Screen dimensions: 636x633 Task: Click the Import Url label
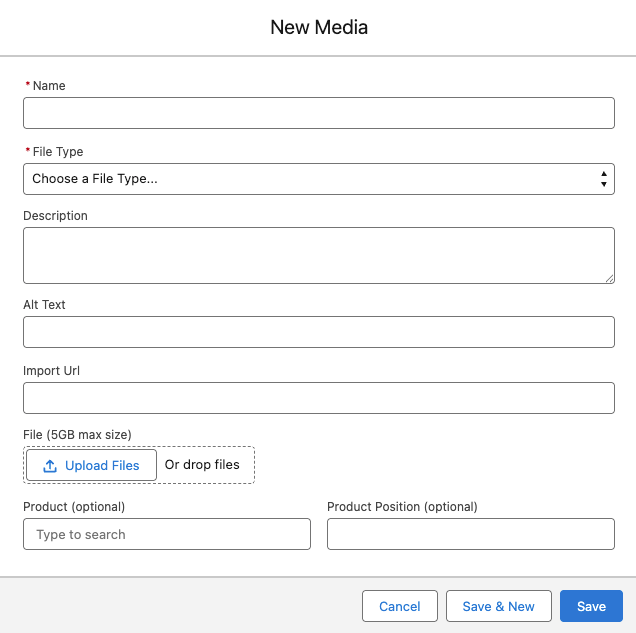(x=51, y=371)
